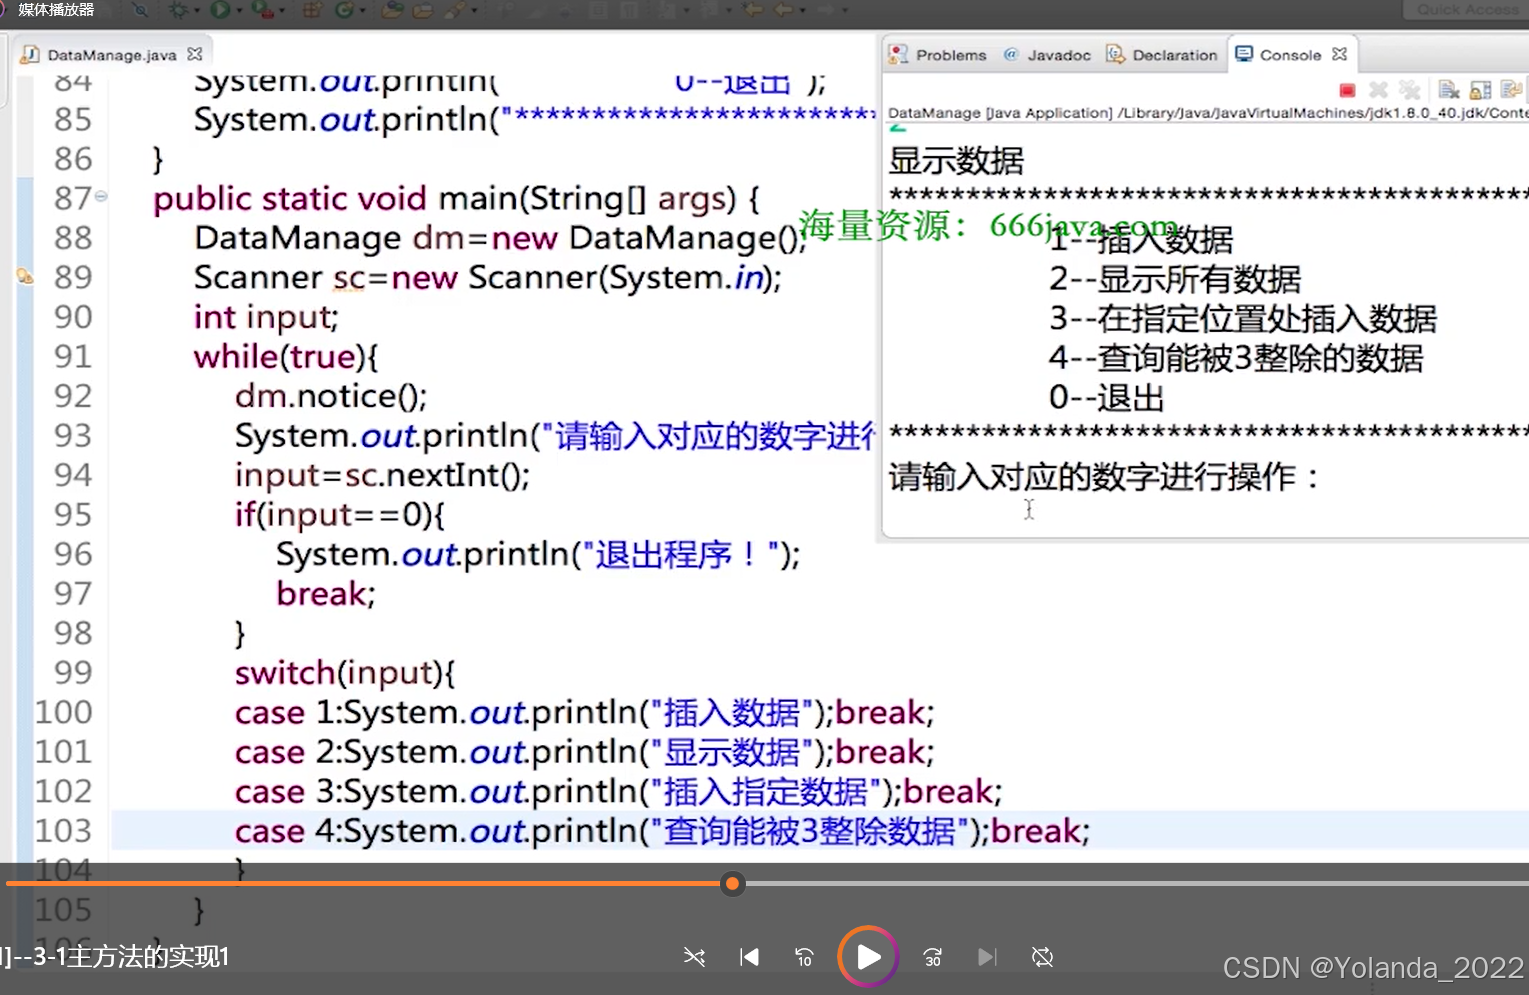Click line number 95 in the editor gutter
This screenshot has width=1529, height=995.
(73, 514)
